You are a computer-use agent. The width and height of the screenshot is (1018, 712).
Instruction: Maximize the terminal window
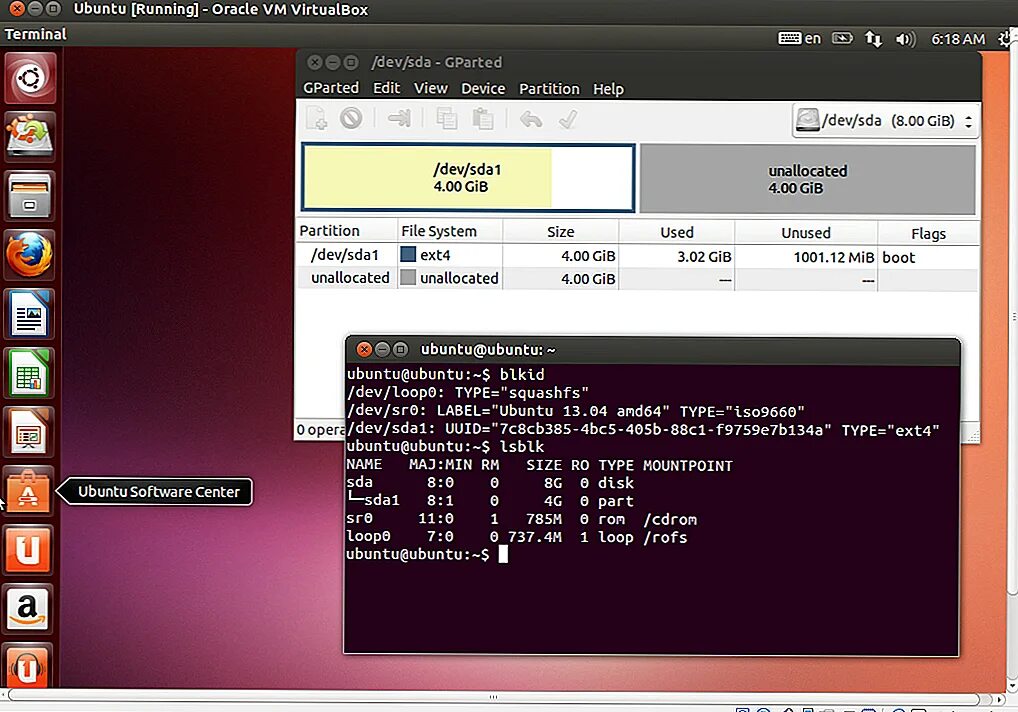tap(401, 350)
